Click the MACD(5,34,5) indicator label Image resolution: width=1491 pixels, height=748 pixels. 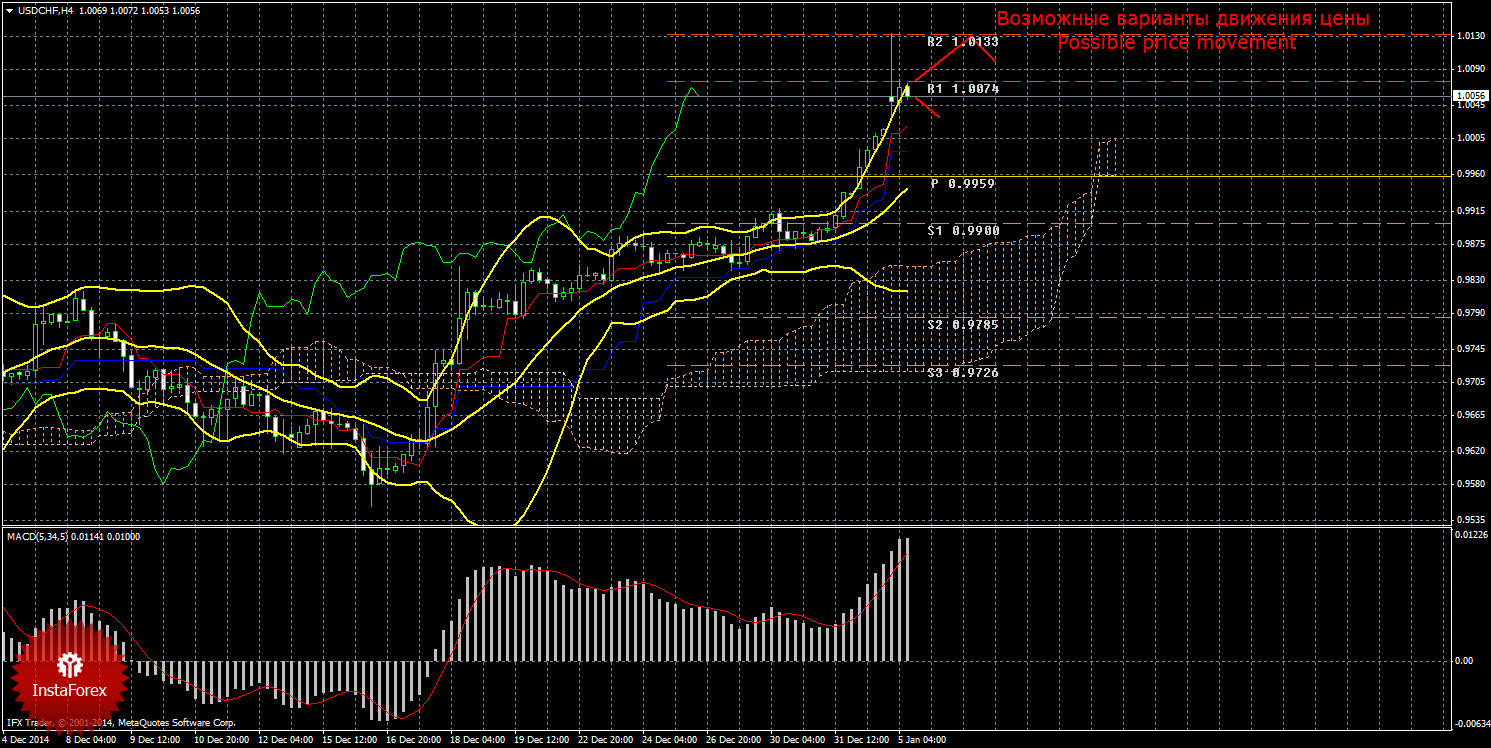pyautogui.click(x=74, y=536)
